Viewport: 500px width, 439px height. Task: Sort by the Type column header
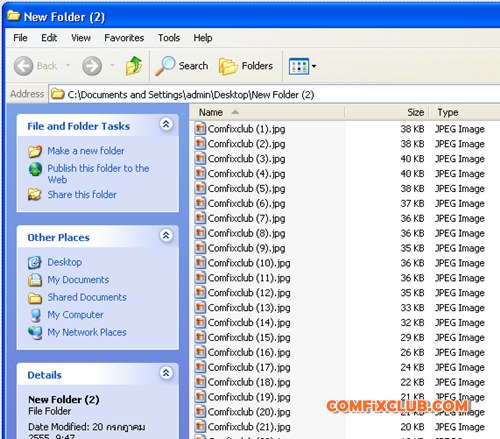tap(465, 112)
